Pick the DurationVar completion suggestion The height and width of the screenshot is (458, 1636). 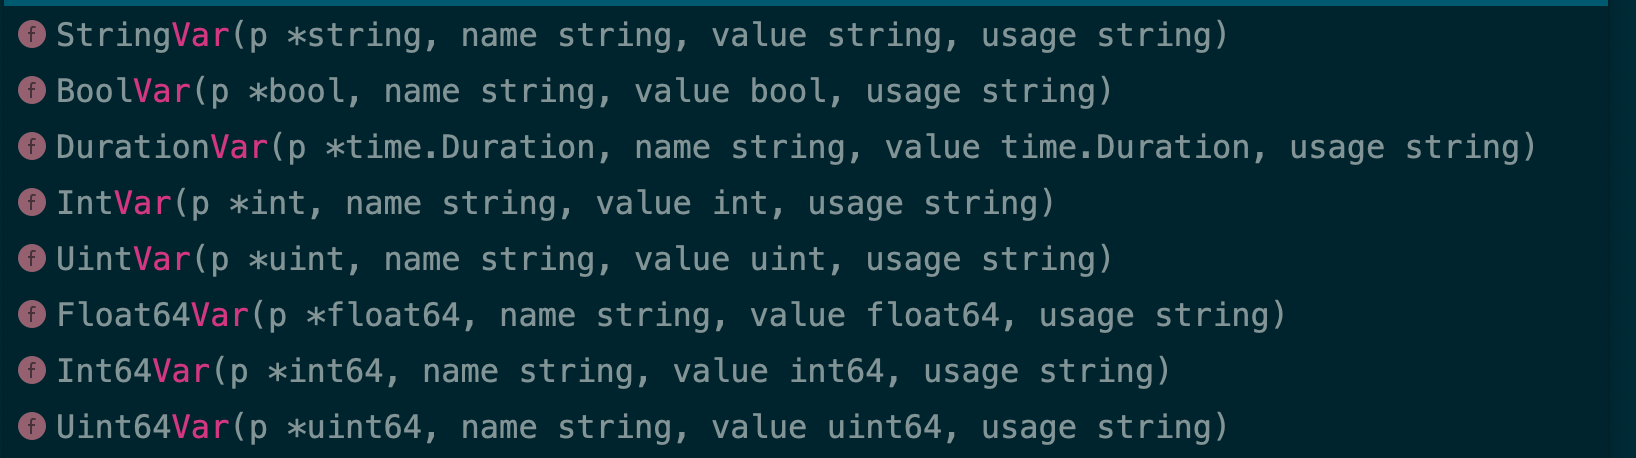162,147
